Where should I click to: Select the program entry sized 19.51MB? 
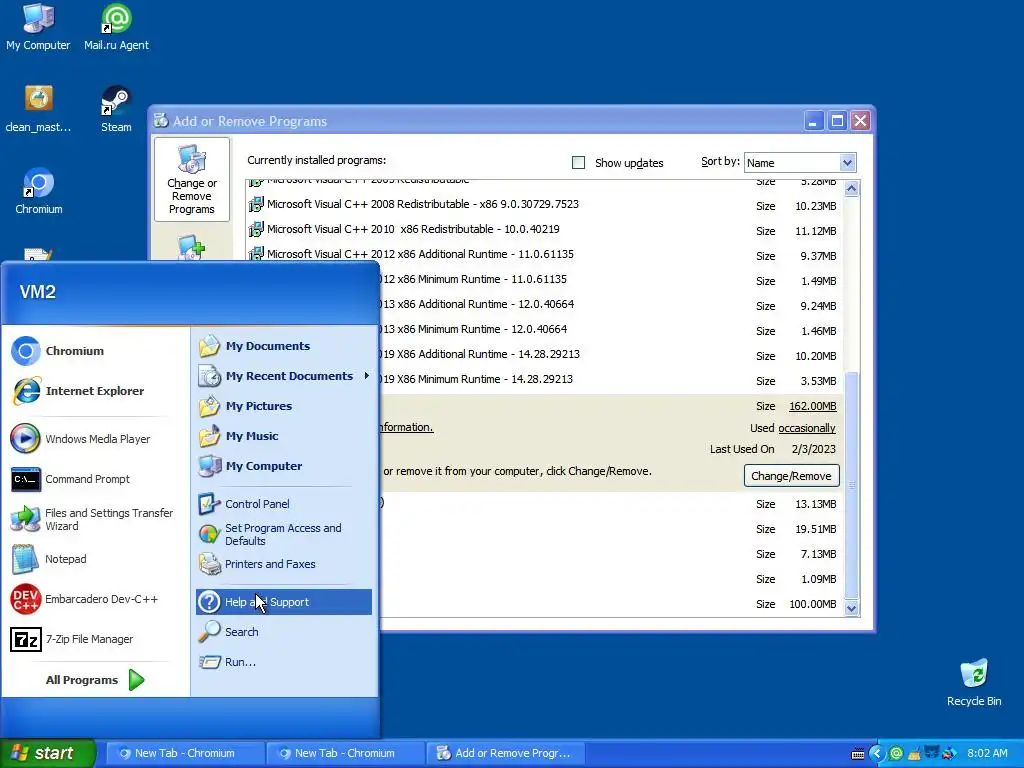coord(611,529)
